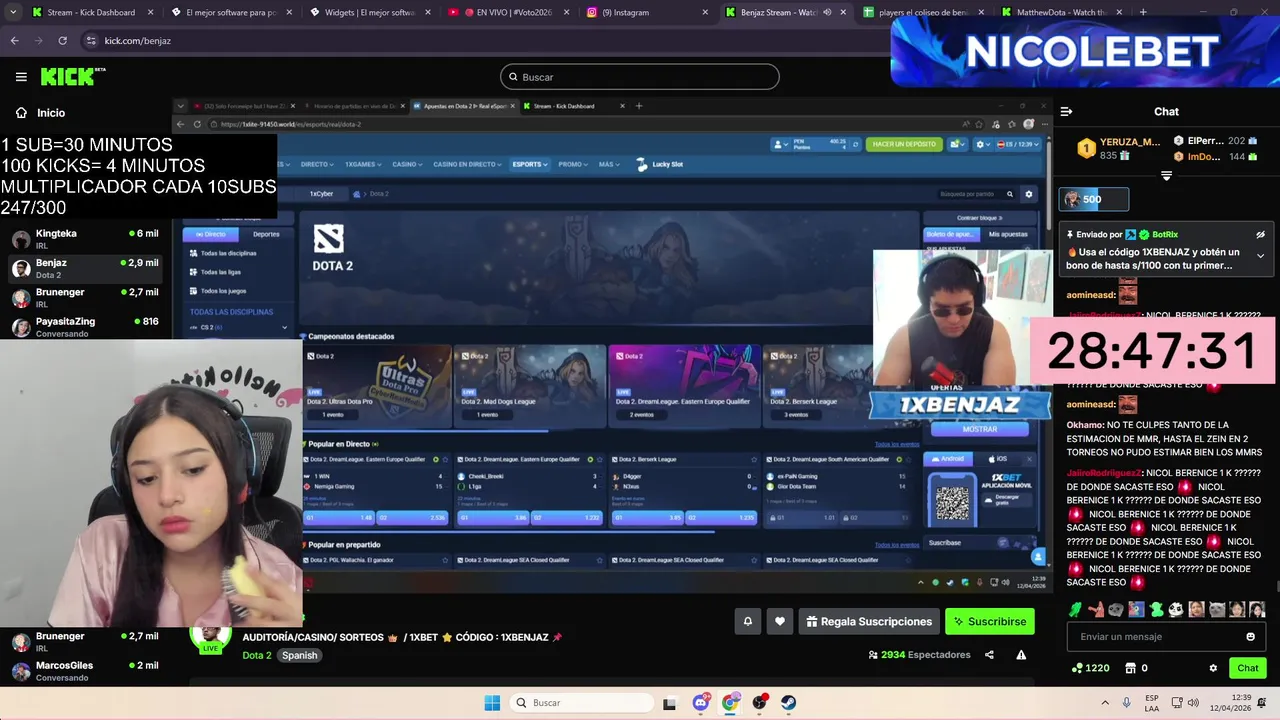1280x720 pixels.
Task: Show hidden system tray icons
Action: pyautogui.click(x=1105, y=703)
